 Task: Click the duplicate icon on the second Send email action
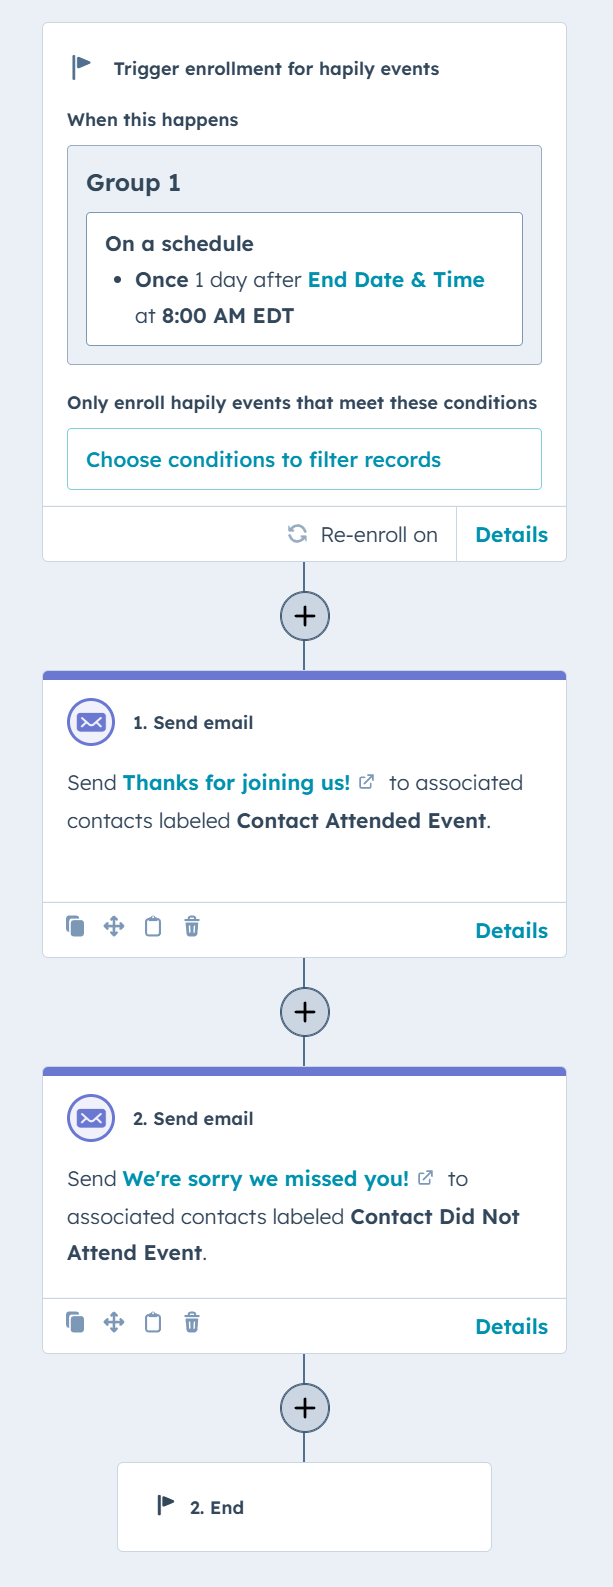[x=75, y=1322]
